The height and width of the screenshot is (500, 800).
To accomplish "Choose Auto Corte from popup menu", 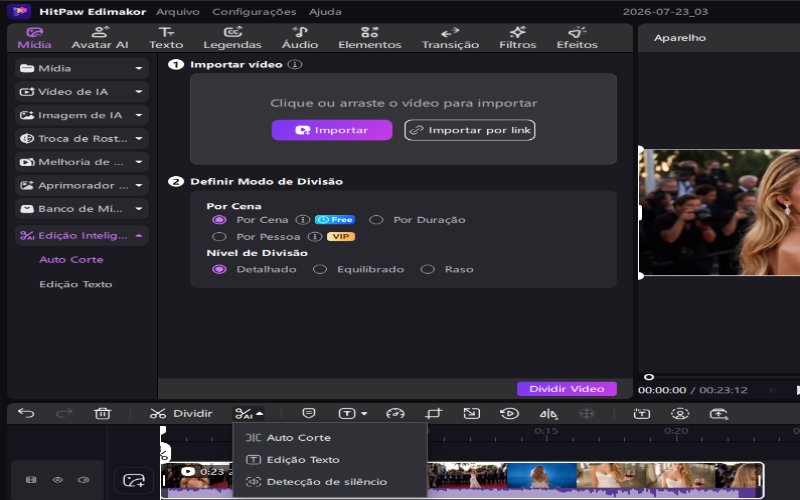I will [330, 438].
